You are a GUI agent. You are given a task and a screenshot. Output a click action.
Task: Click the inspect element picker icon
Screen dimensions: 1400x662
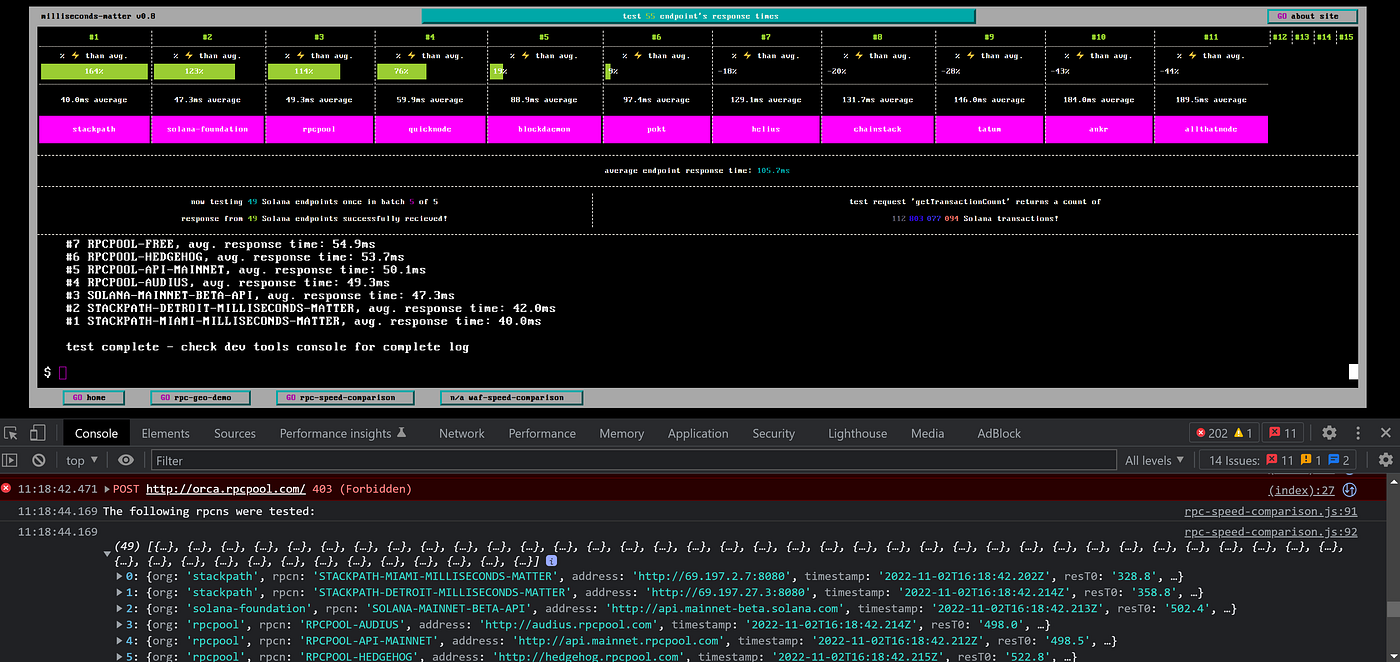[12, 433]
